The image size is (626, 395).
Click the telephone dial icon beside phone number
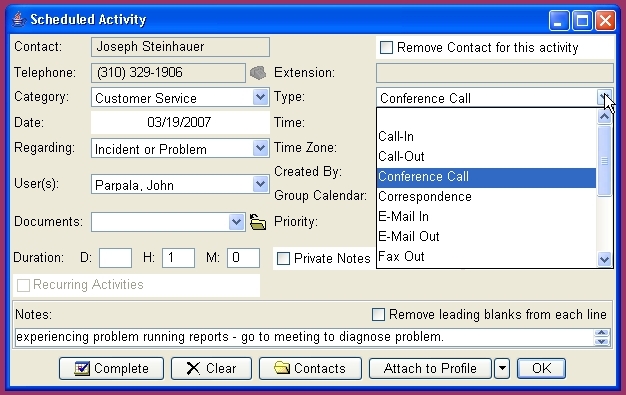point(258,73)
